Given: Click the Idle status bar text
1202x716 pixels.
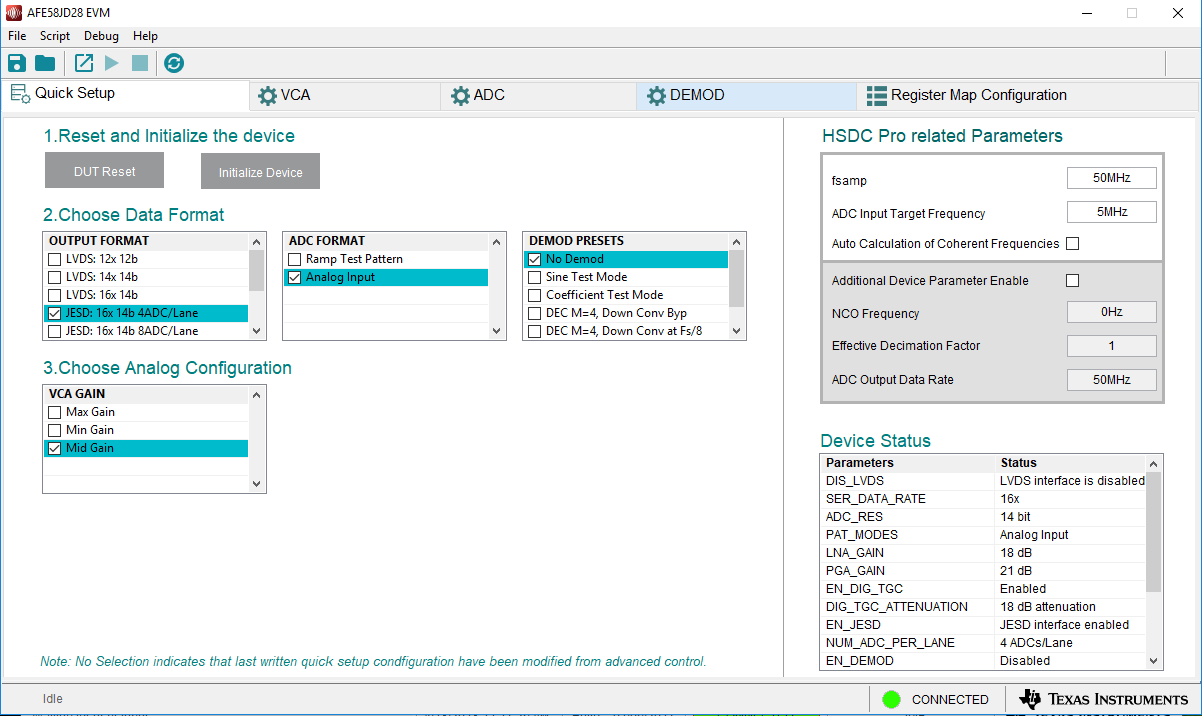Looking at the screenshot, I should click(52, 699).
